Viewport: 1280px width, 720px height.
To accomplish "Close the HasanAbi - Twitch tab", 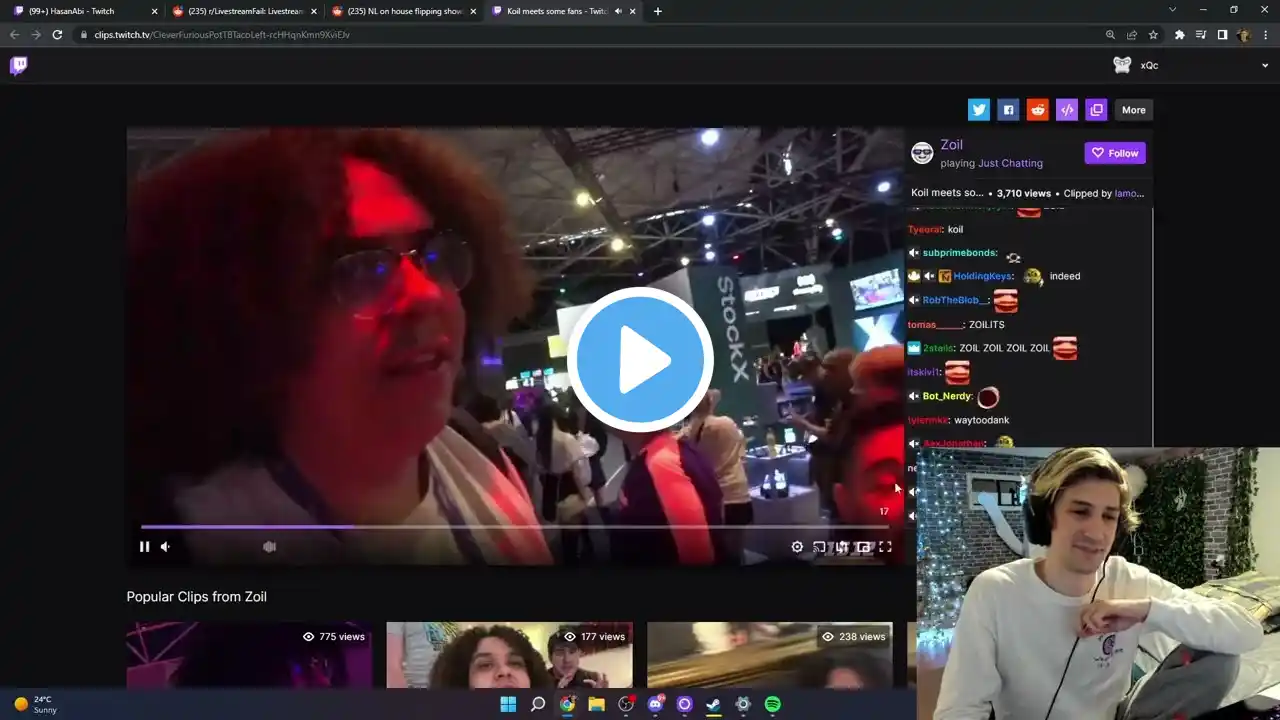I will [154, 11].
